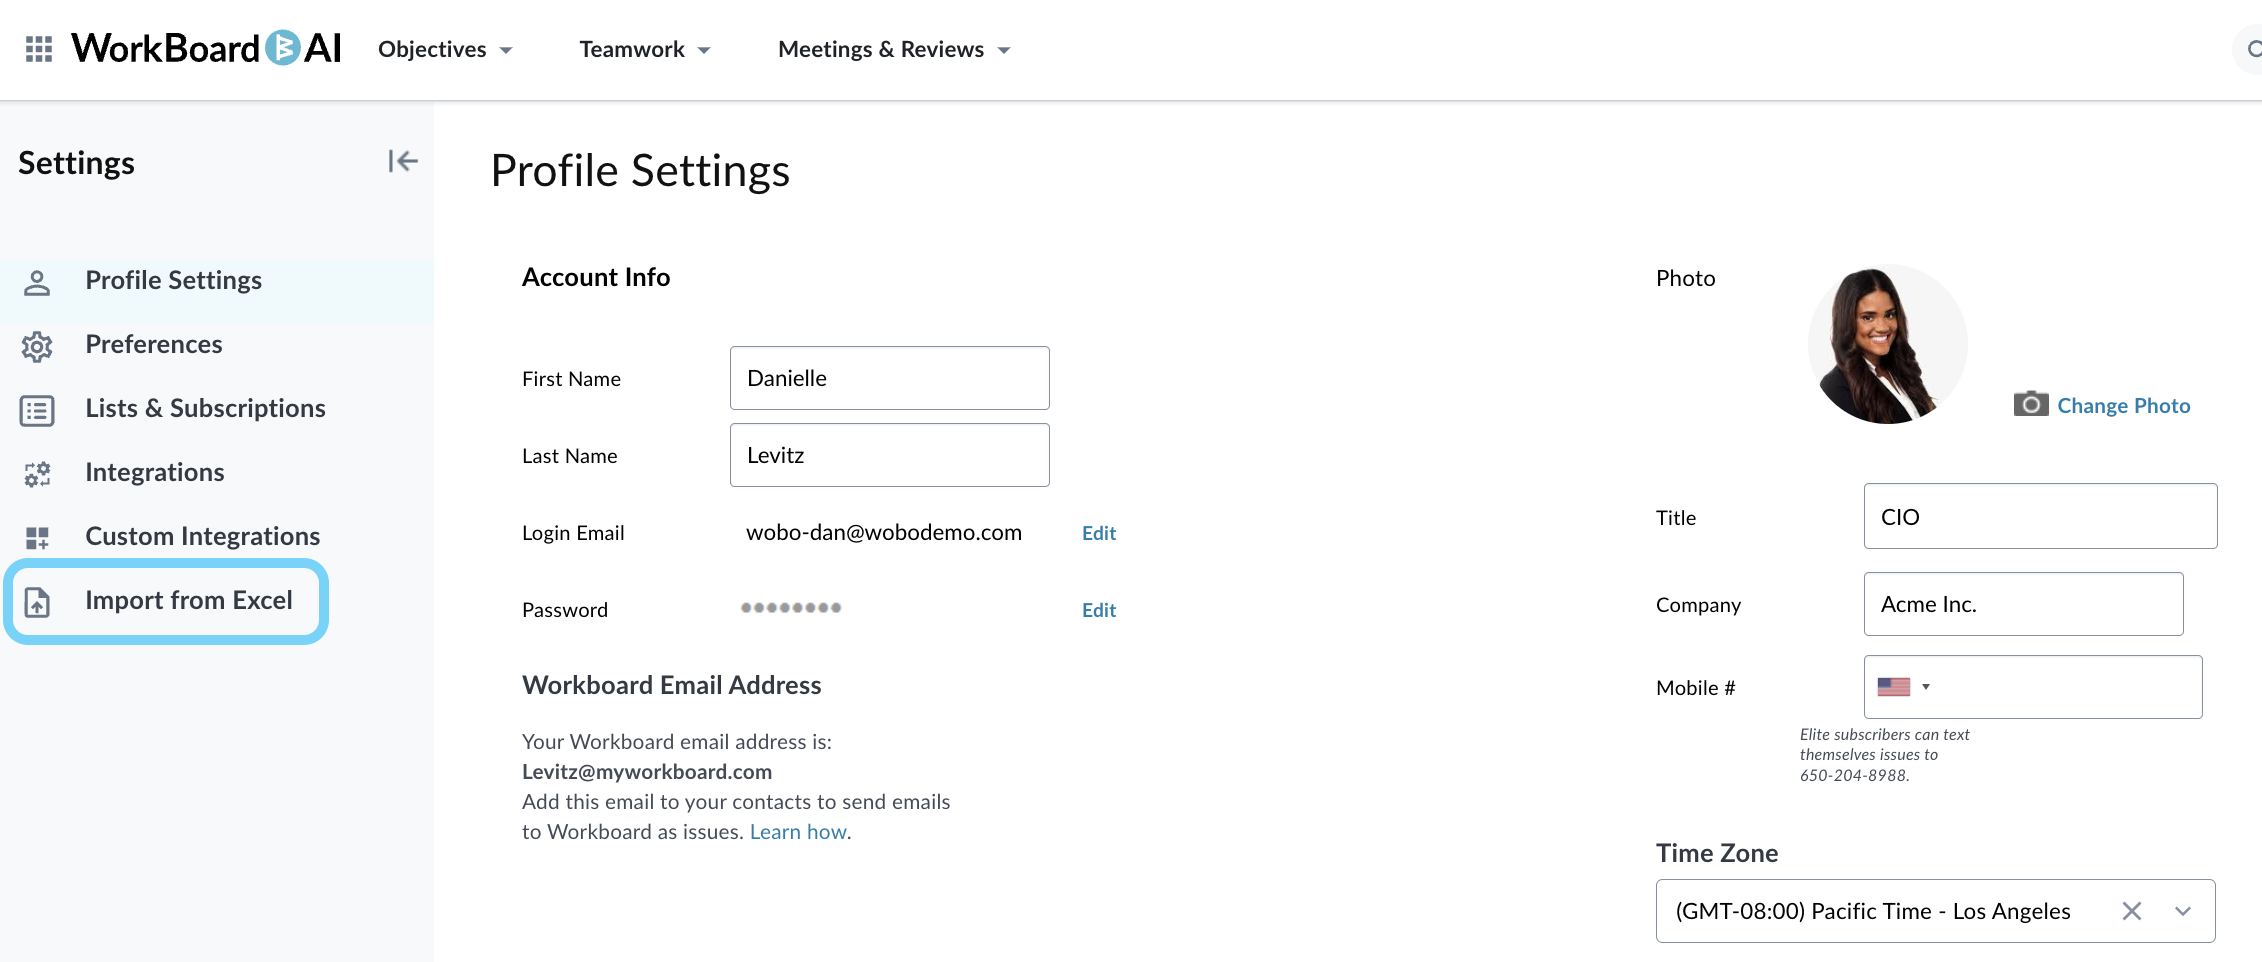
Task: Edit the Login Email
Action: 1099,533
